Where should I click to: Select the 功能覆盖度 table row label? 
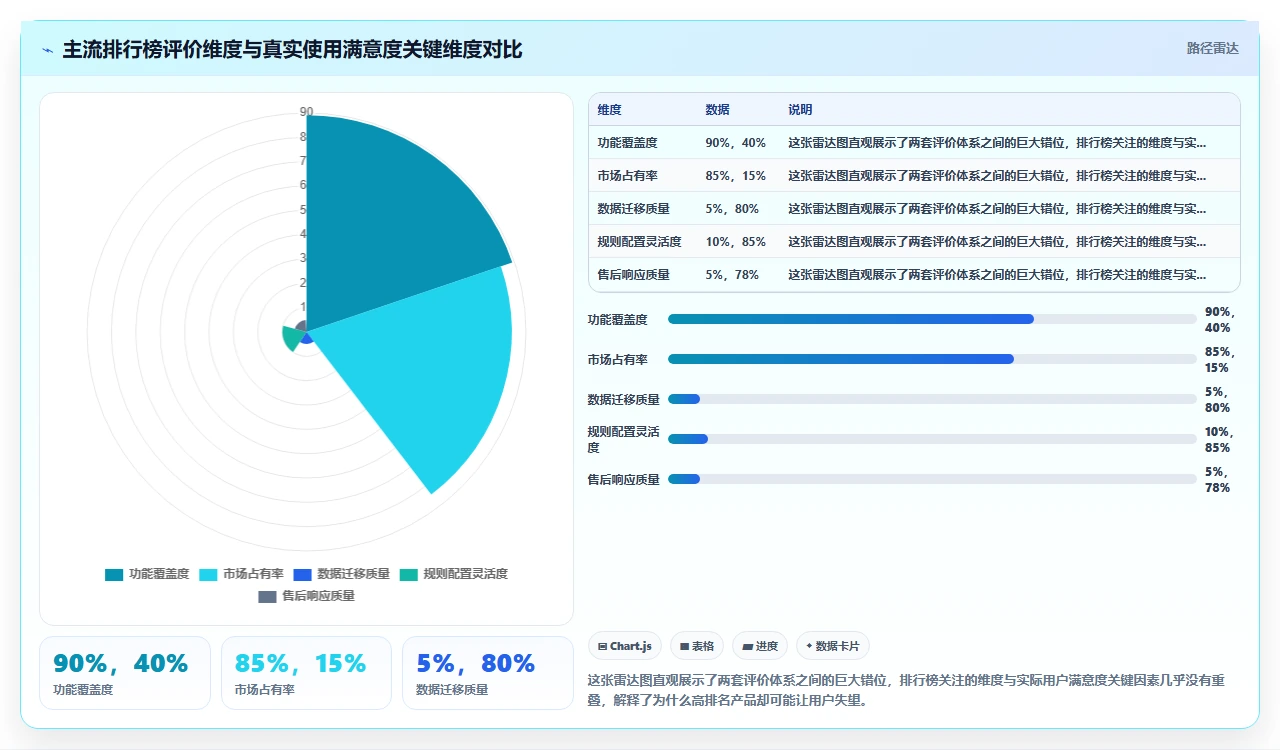[627, 143]
